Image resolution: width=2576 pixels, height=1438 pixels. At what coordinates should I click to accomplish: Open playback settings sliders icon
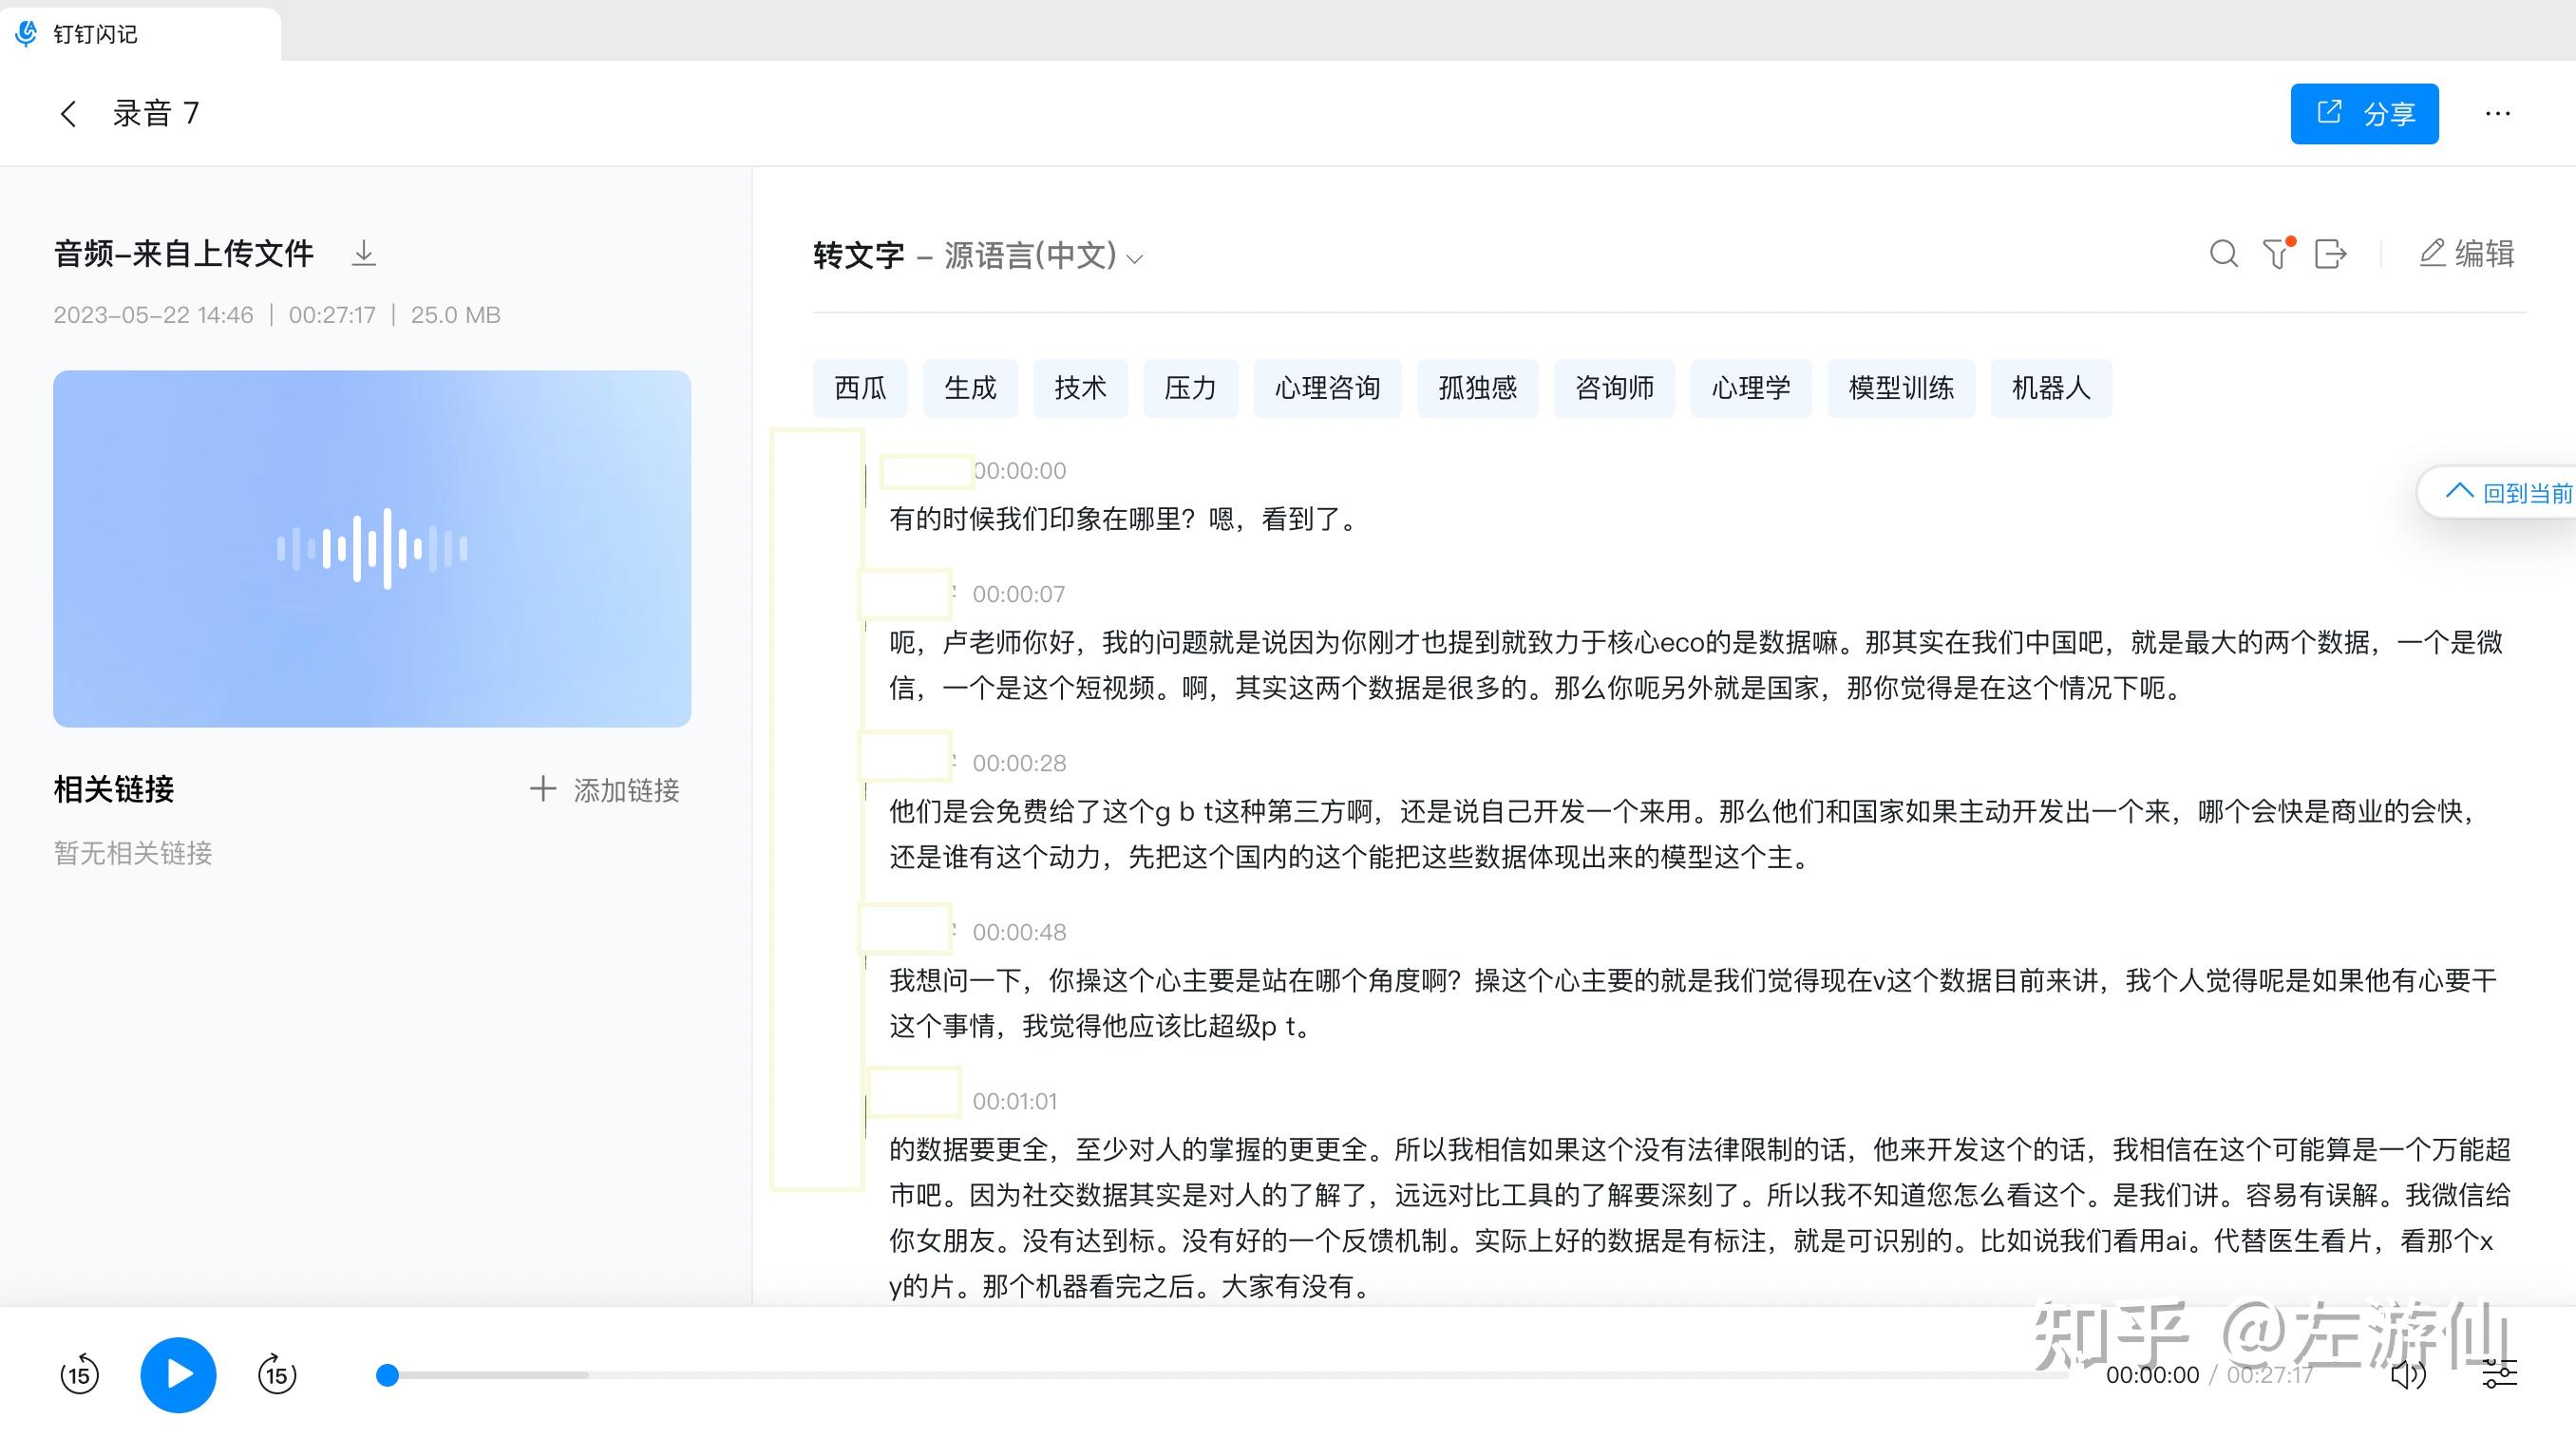pyautogui.click(x=2499, y=1375)
